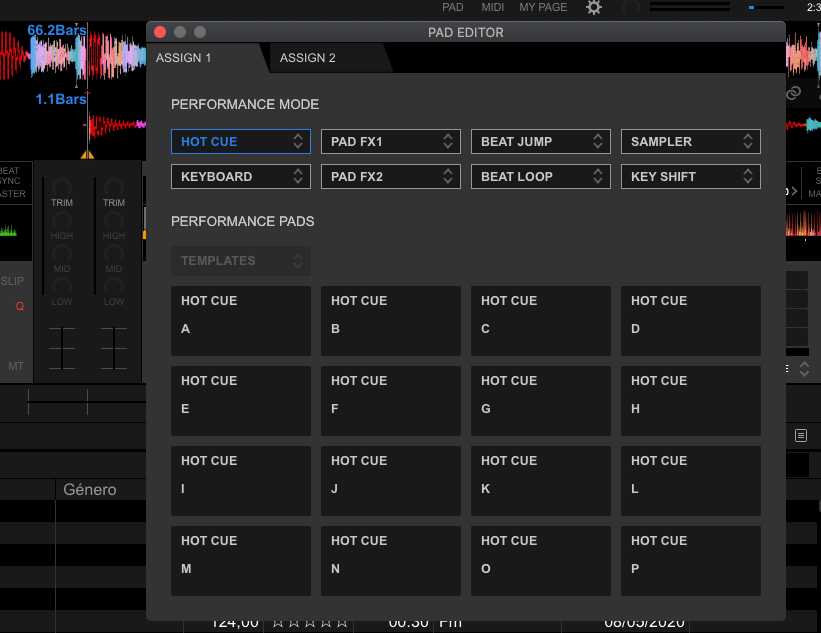This screenshot has width=821, height=633.
Task: Select the HOT CUE G pad
Action: [x=541, y=401]
